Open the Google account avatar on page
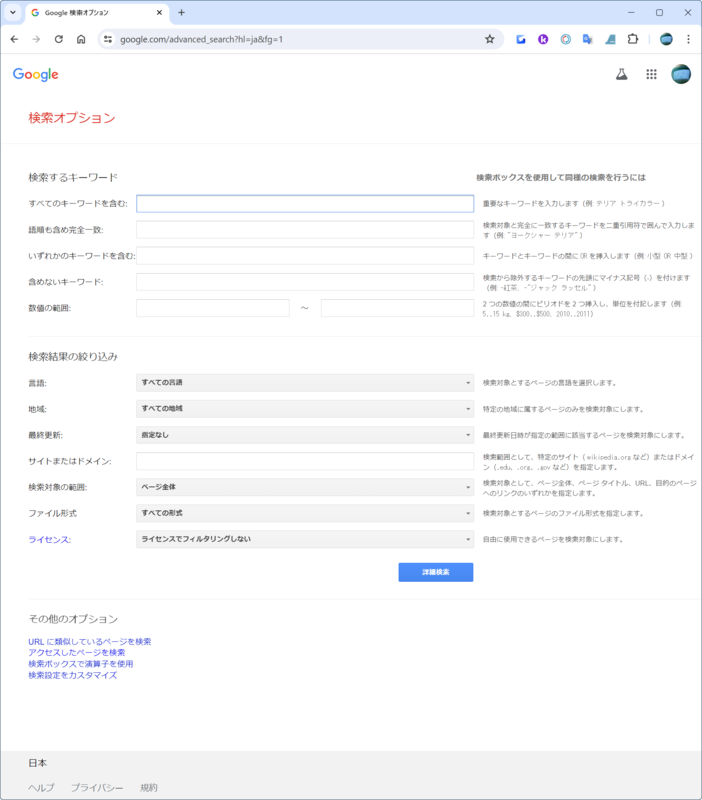Screen dimensions: 702x800 click(x=681, y=74)
